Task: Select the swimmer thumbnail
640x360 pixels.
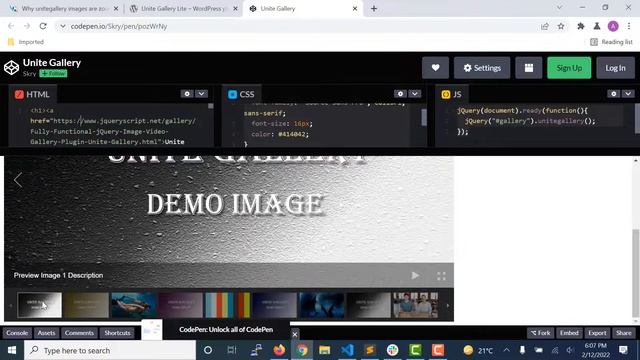Action: [133, 304]
